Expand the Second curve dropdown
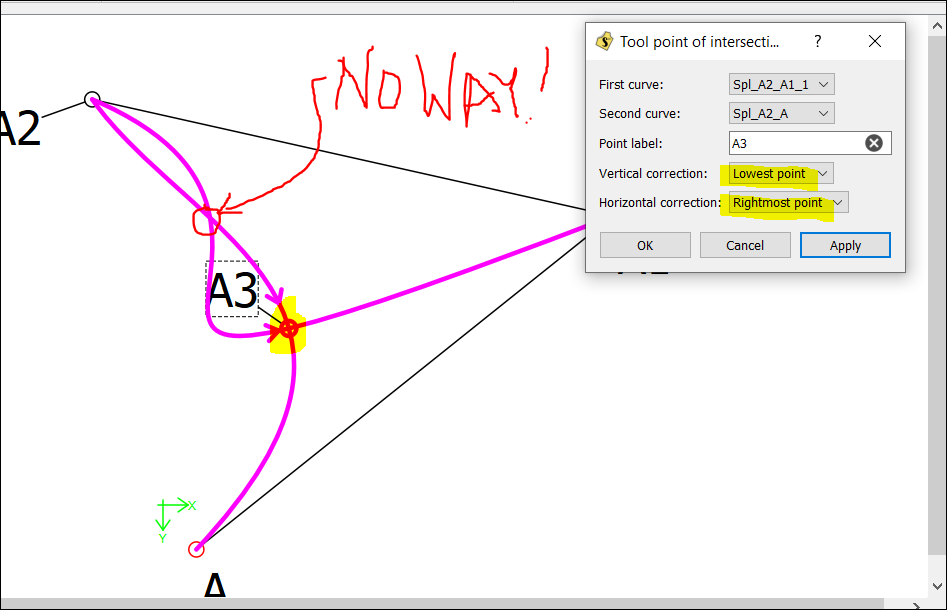The image size is (947, 610). (781, 114)
